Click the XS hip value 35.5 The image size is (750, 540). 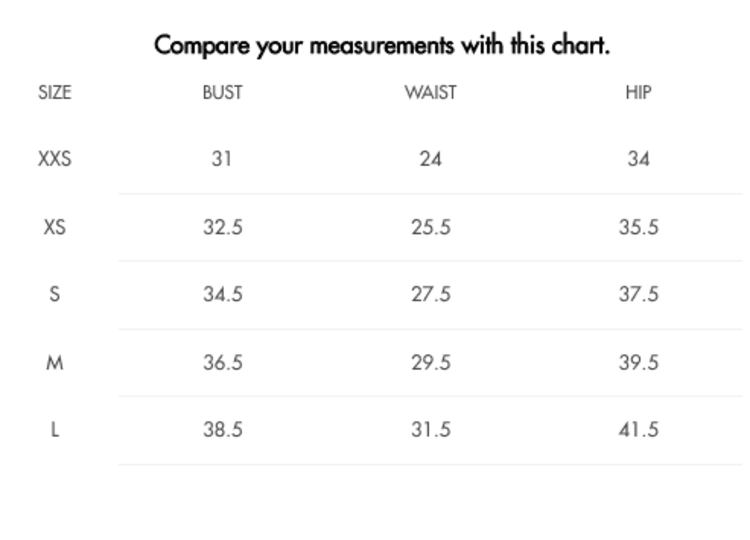coord(638,227)
